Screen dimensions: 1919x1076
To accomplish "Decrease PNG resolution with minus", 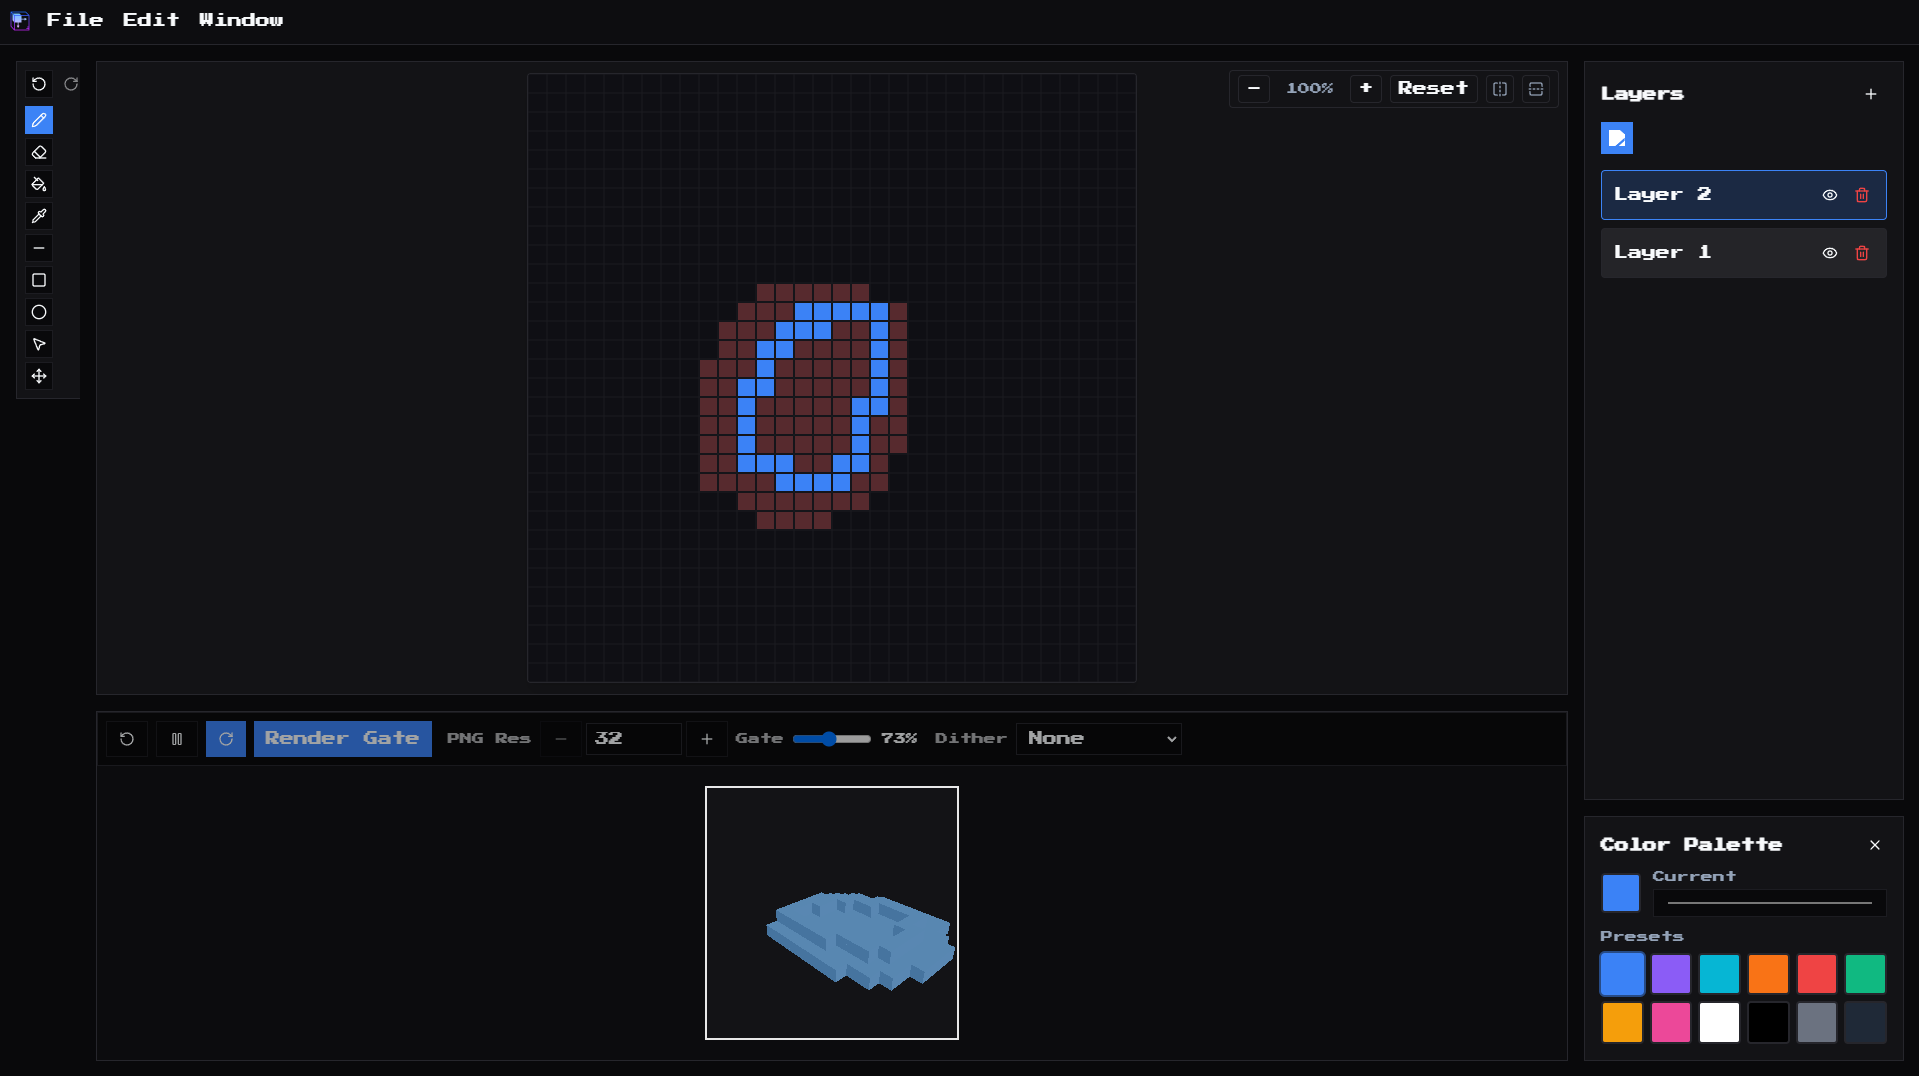I will [561, 739].
